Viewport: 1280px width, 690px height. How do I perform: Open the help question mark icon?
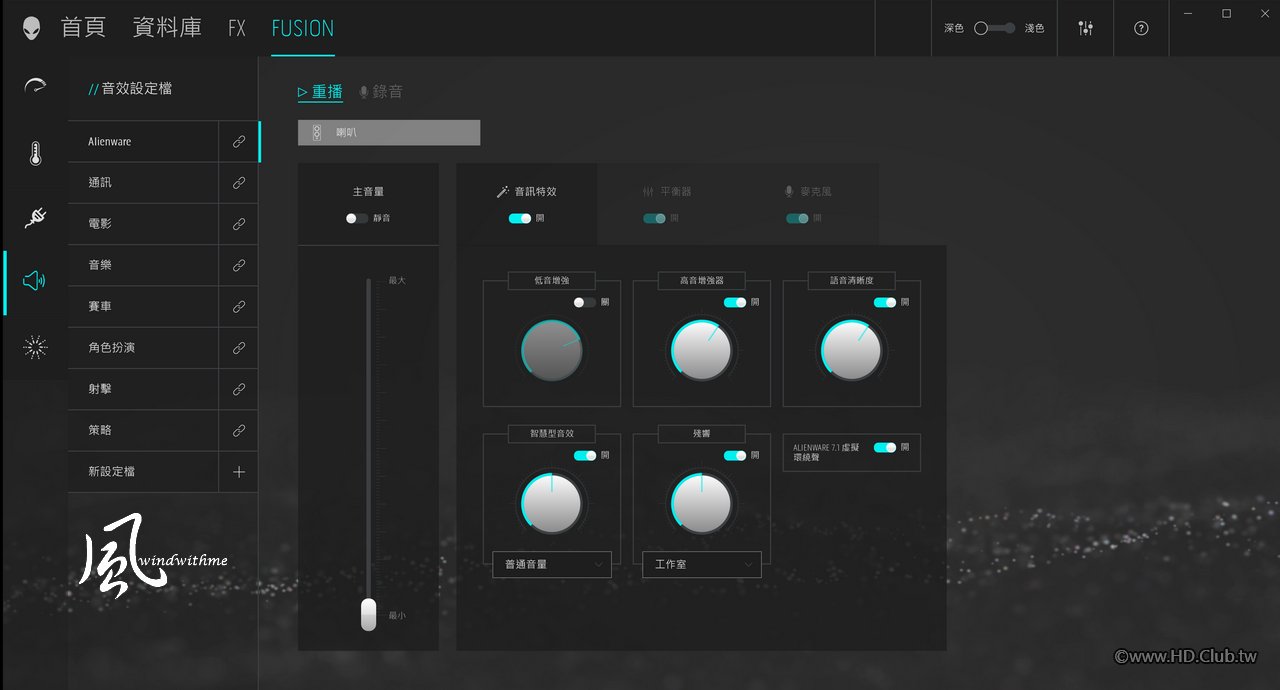[1141, 28]
